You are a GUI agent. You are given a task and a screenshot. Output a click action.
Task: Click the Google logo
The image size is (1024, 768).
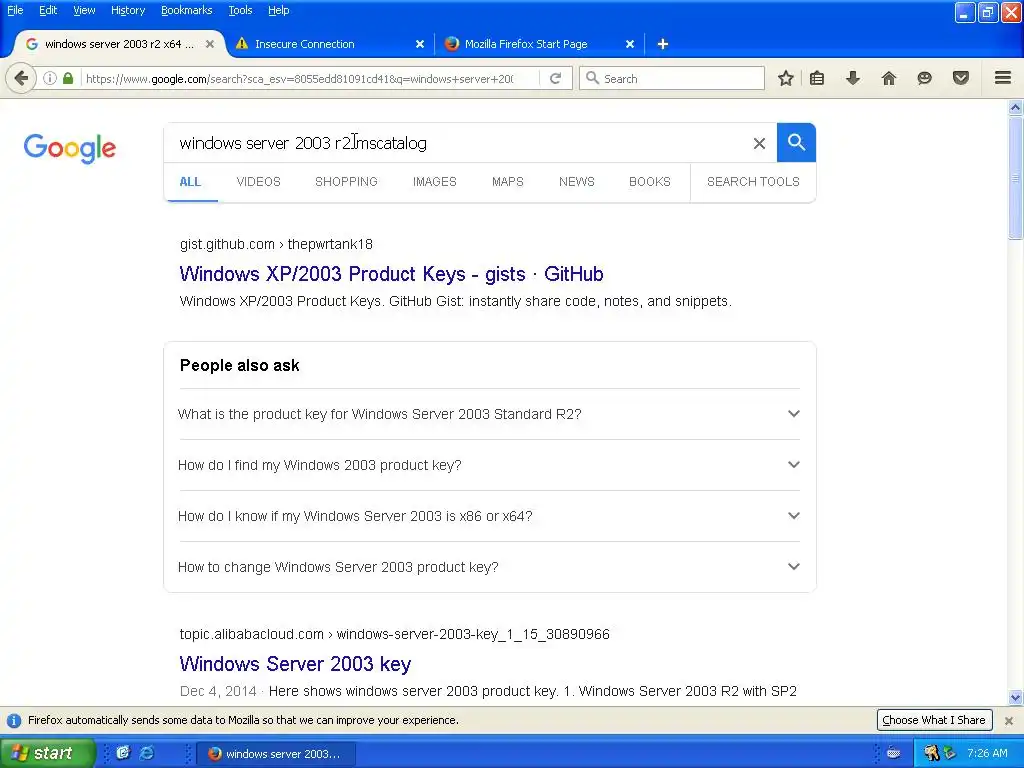tap(70, 148)
